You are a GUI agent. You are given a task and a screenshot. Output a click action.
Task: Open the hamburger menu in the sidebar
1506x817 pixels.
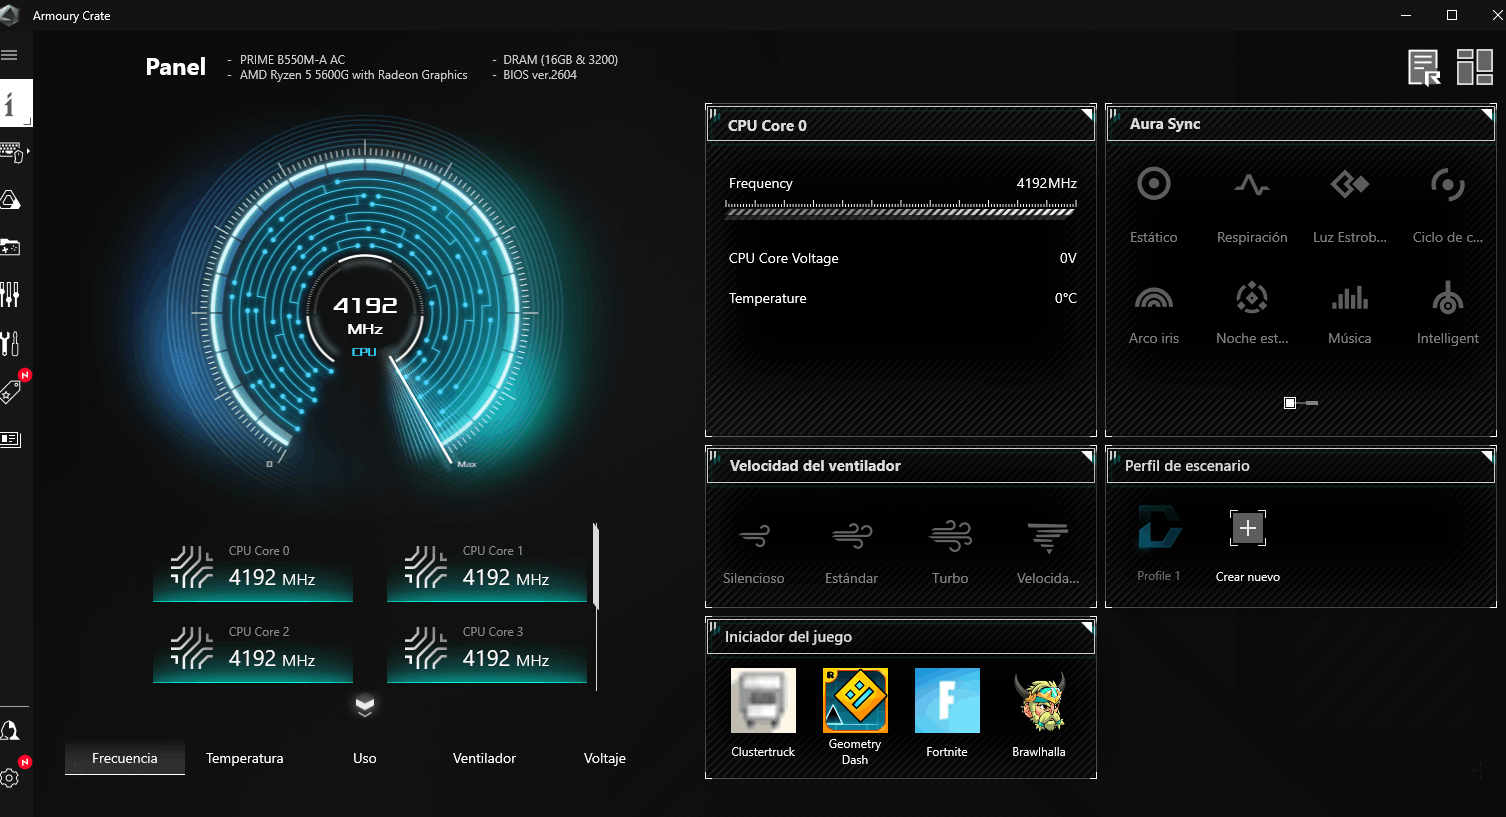10,55
